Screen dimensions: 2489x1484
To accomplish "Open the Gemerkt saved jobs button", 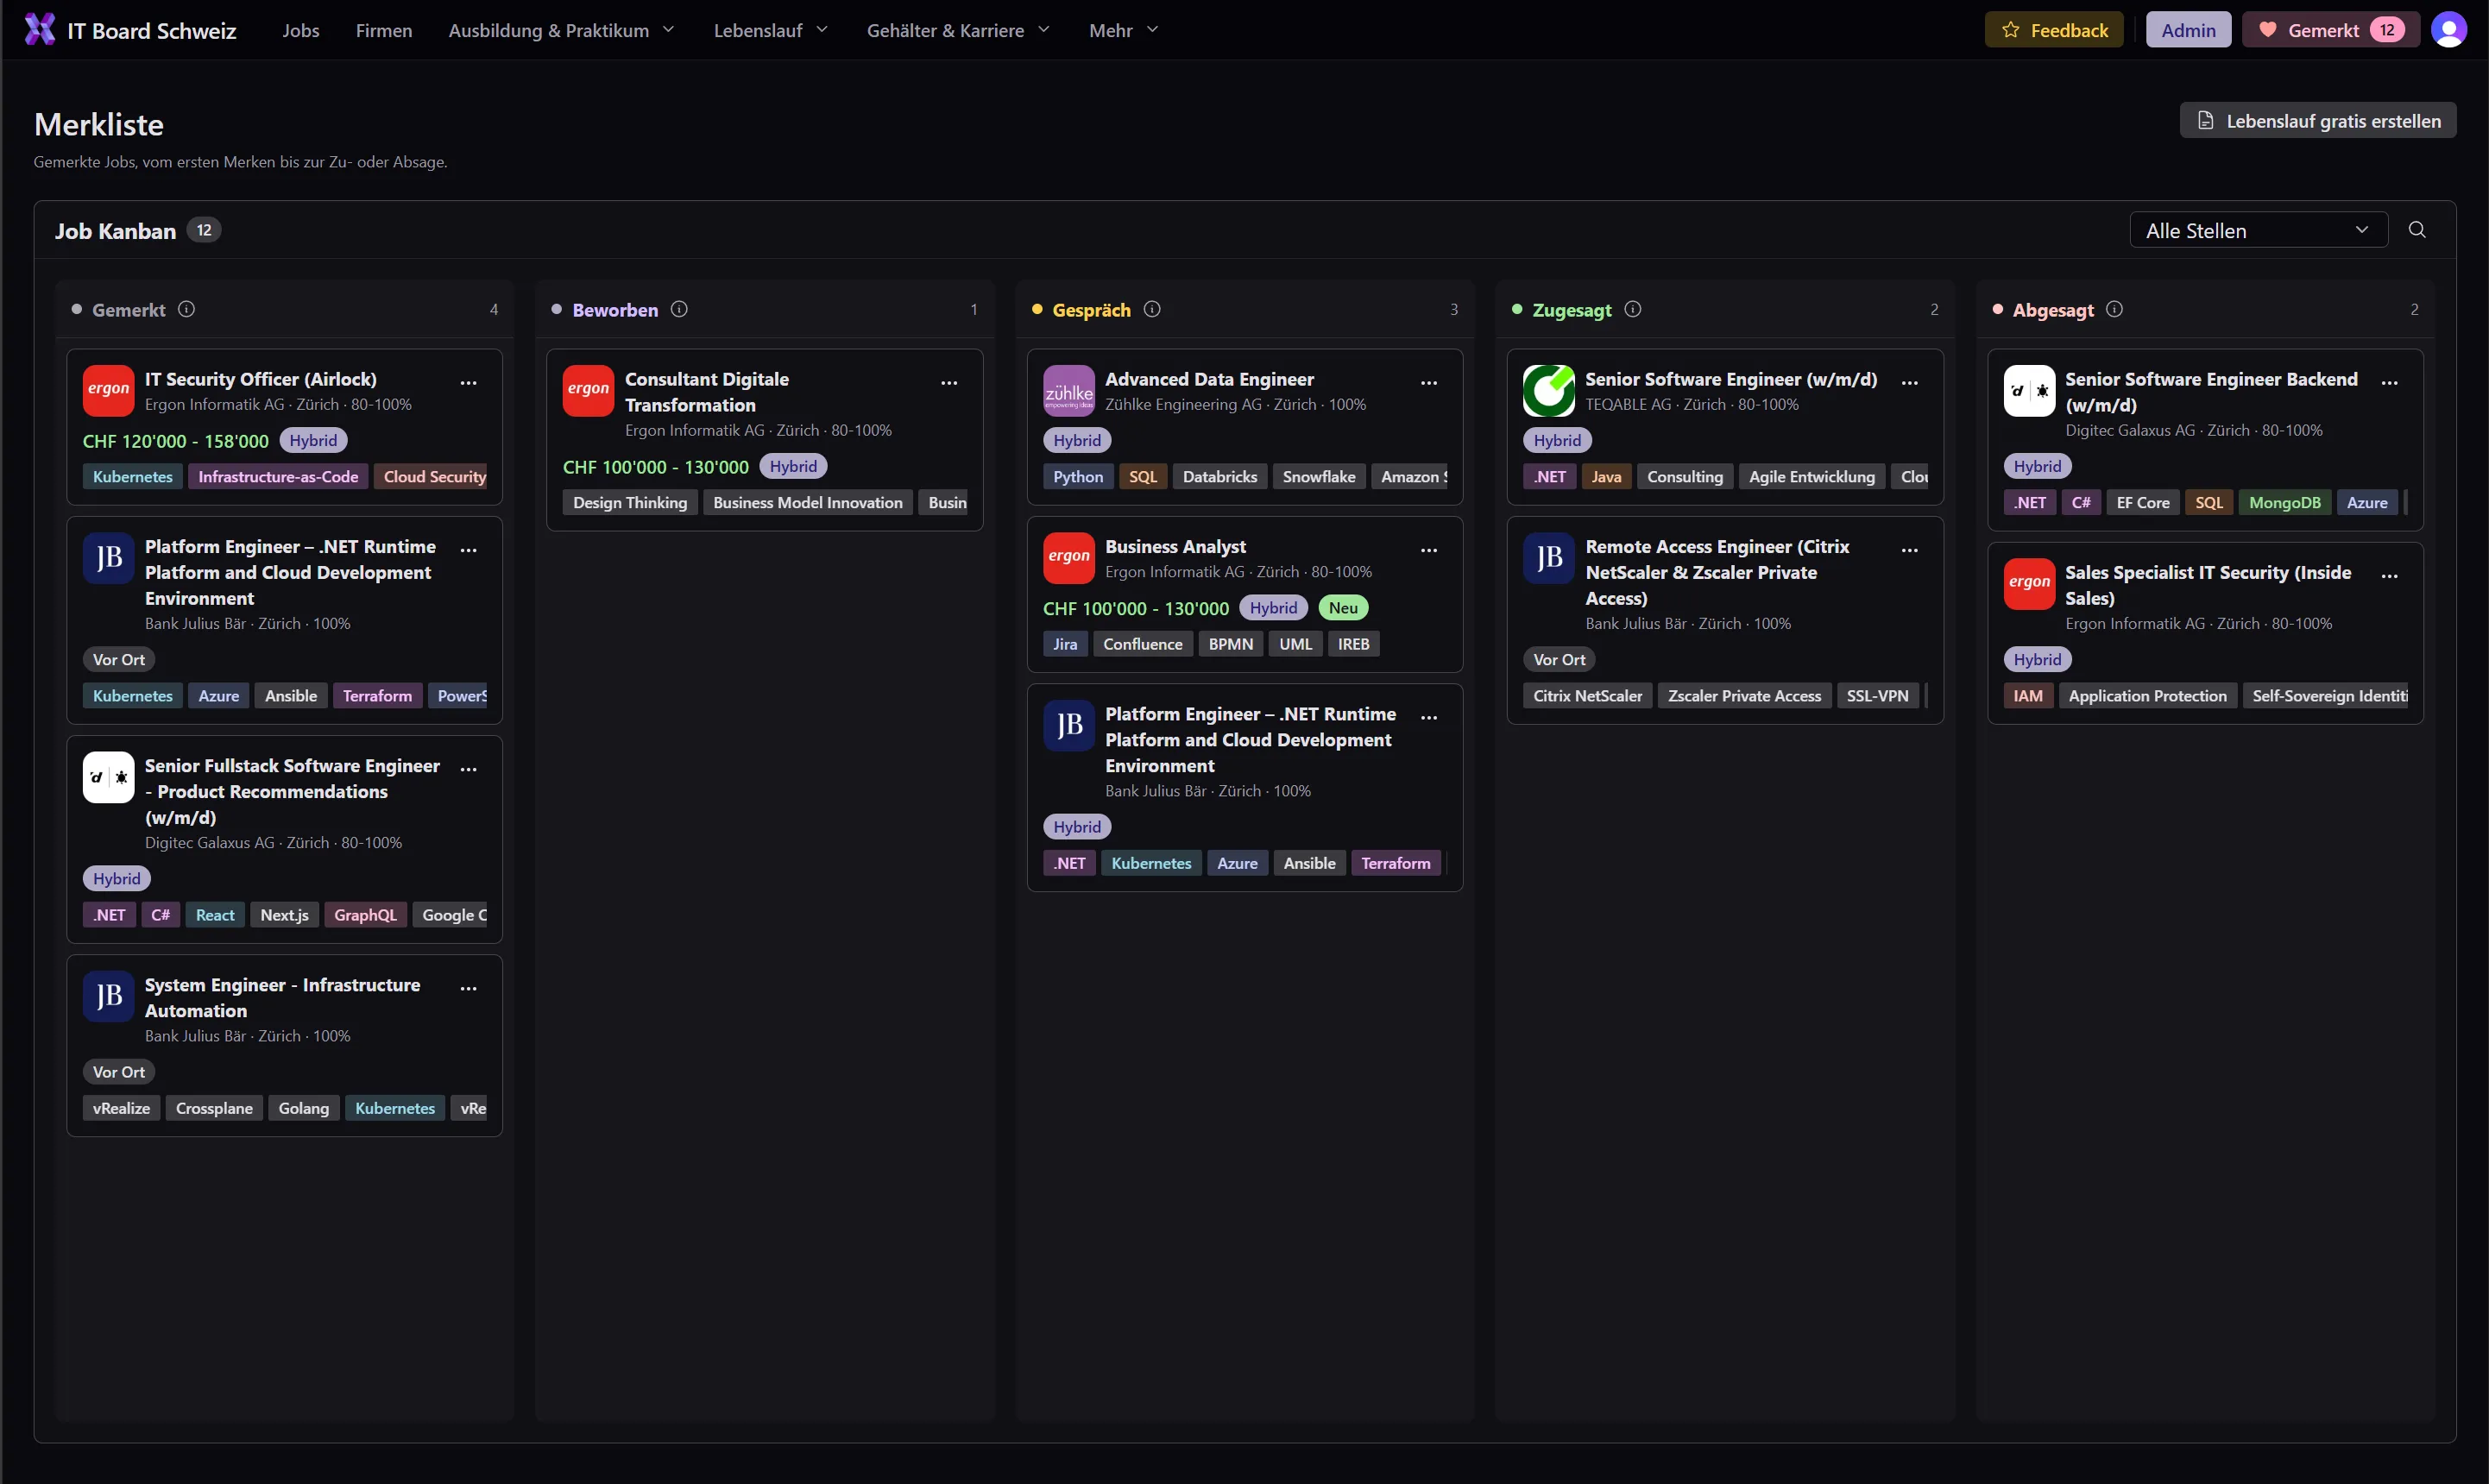I will (2331, 30).
